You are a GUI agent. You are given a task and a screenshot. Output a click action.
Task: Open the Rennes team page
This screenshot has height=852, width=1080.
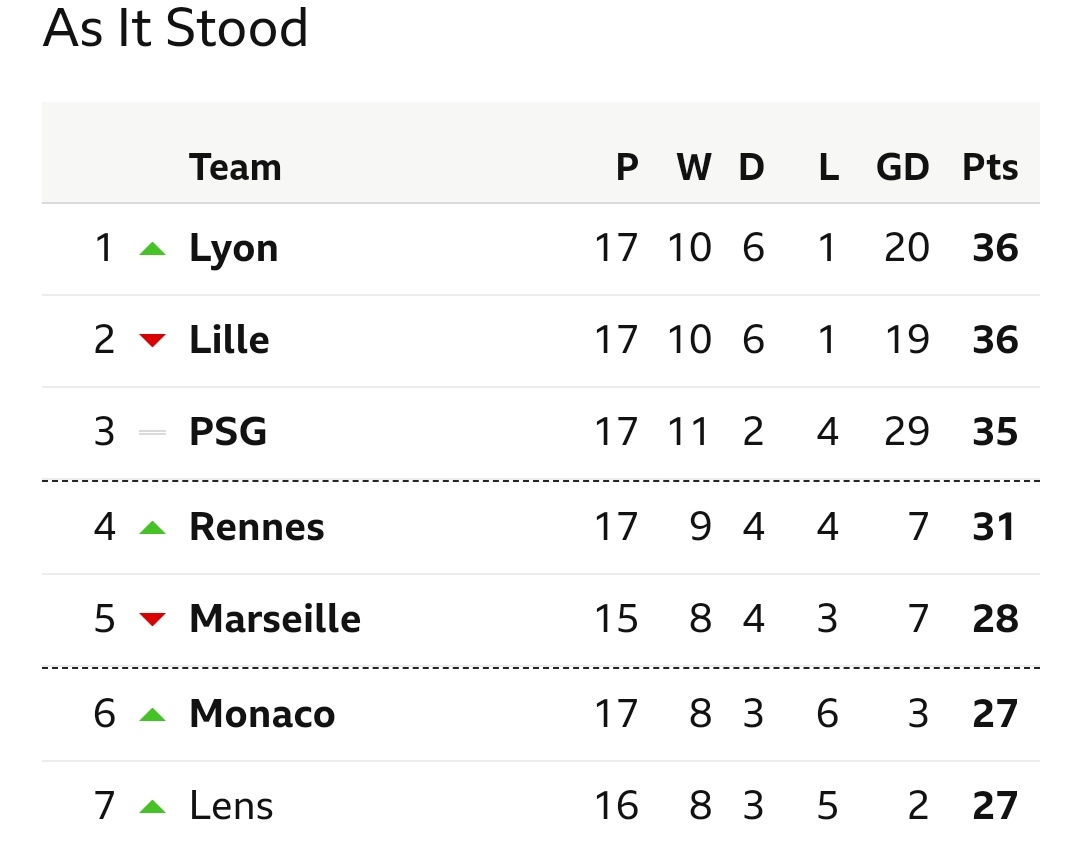tap(257, 527)
